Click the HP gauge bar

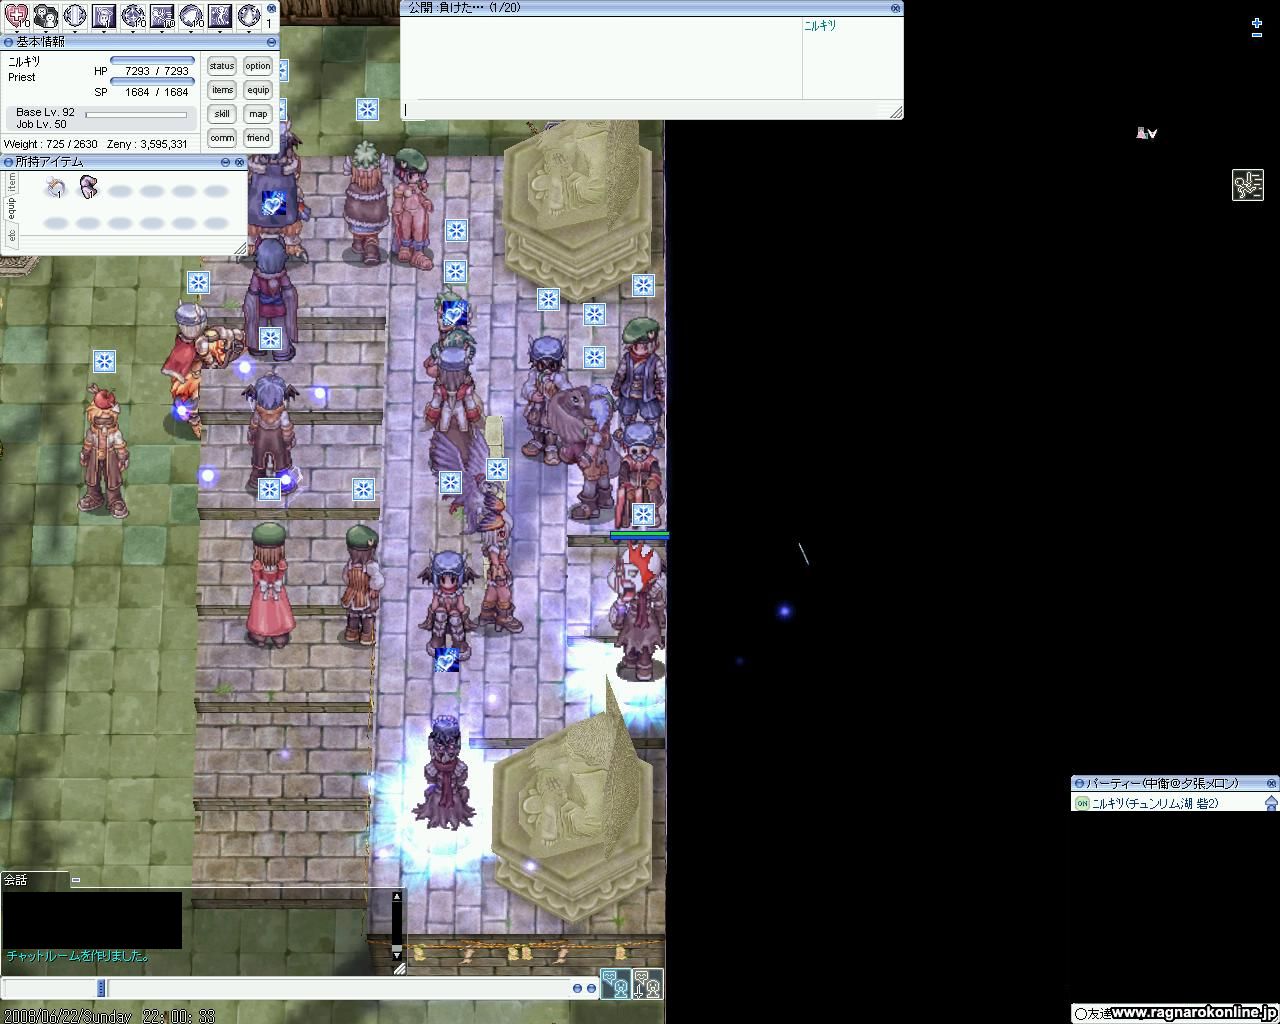(x=152, y=60)
